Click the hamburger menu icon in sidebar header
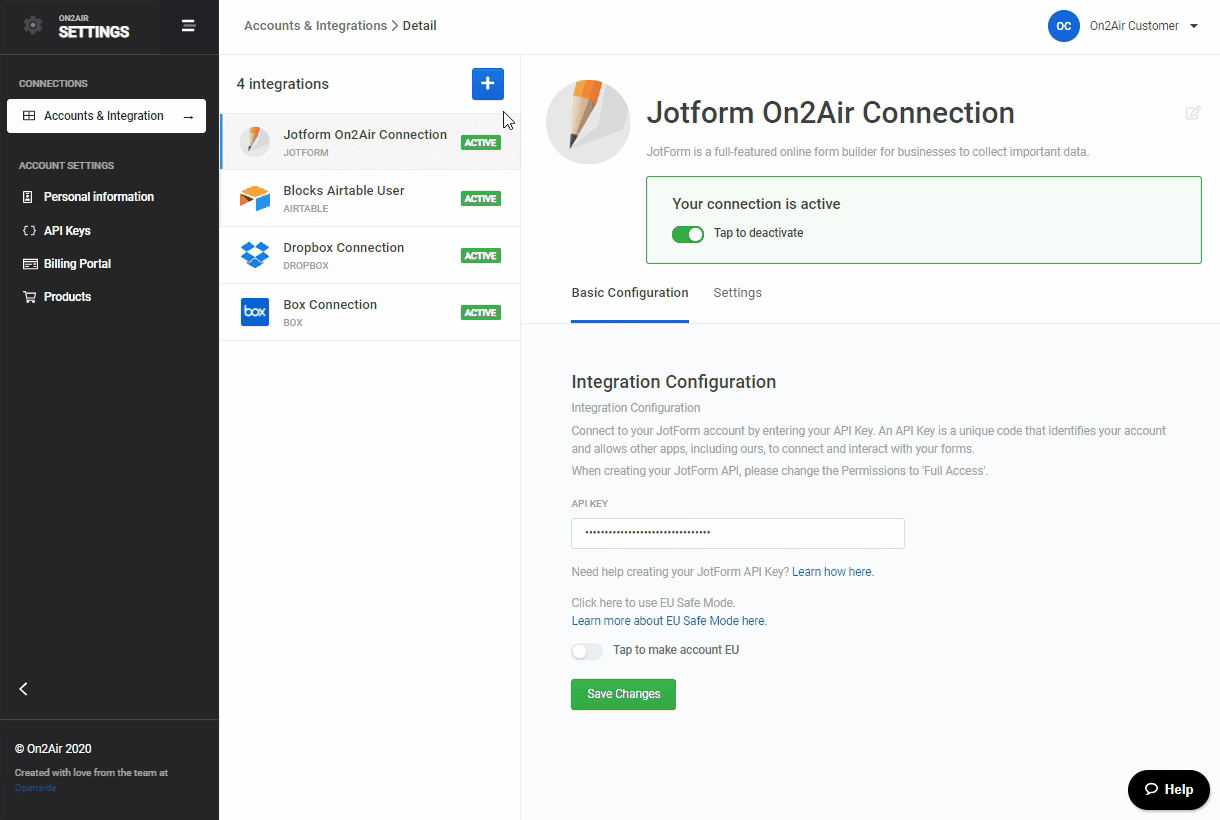This screenshot has height=820, width=1220. pyautogui.click(x=188, y=26)
